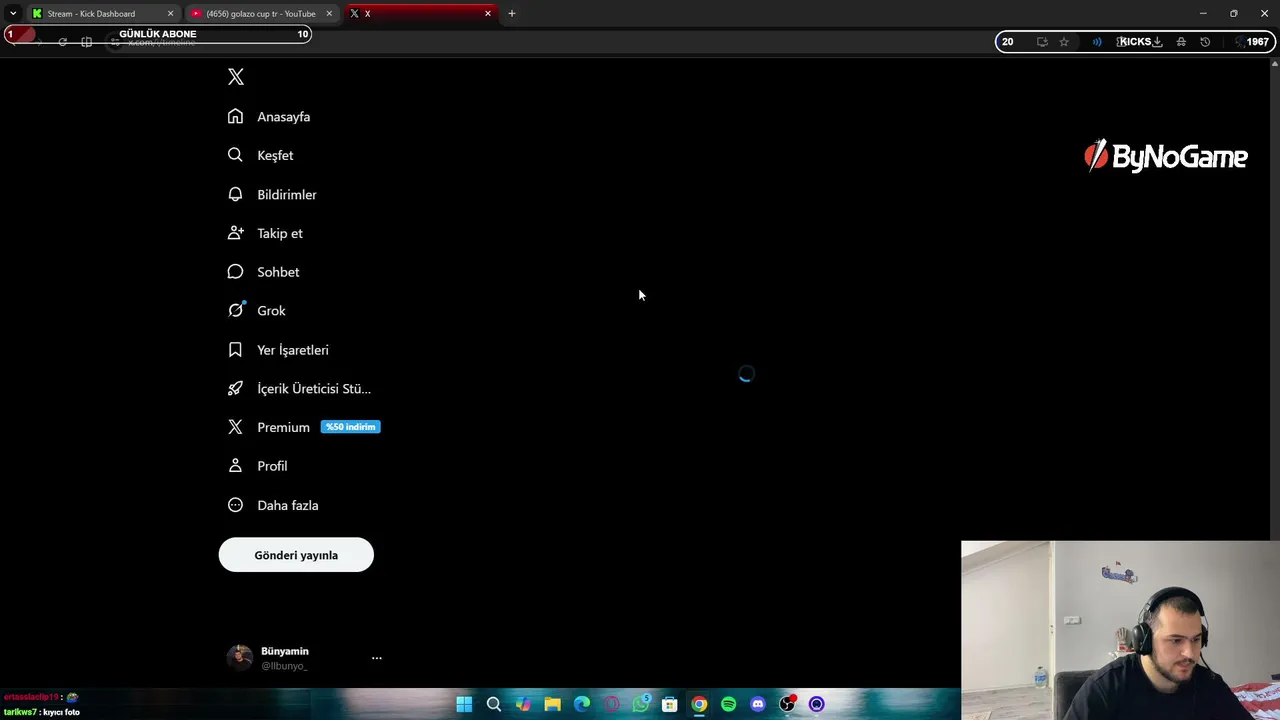The height and width of the screenshot is (720, 1280).
Task: Open Microsoft Store from taskbar
Action: pyautogui.click(x=670, y=704)
